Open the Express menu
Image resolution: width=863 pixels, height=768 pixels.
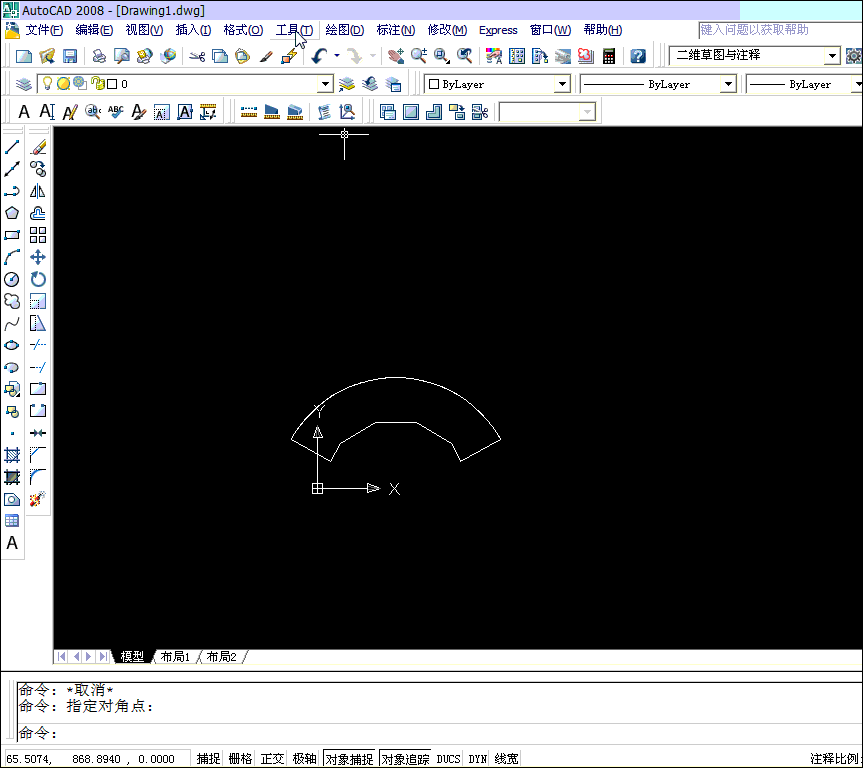[498, 30]
